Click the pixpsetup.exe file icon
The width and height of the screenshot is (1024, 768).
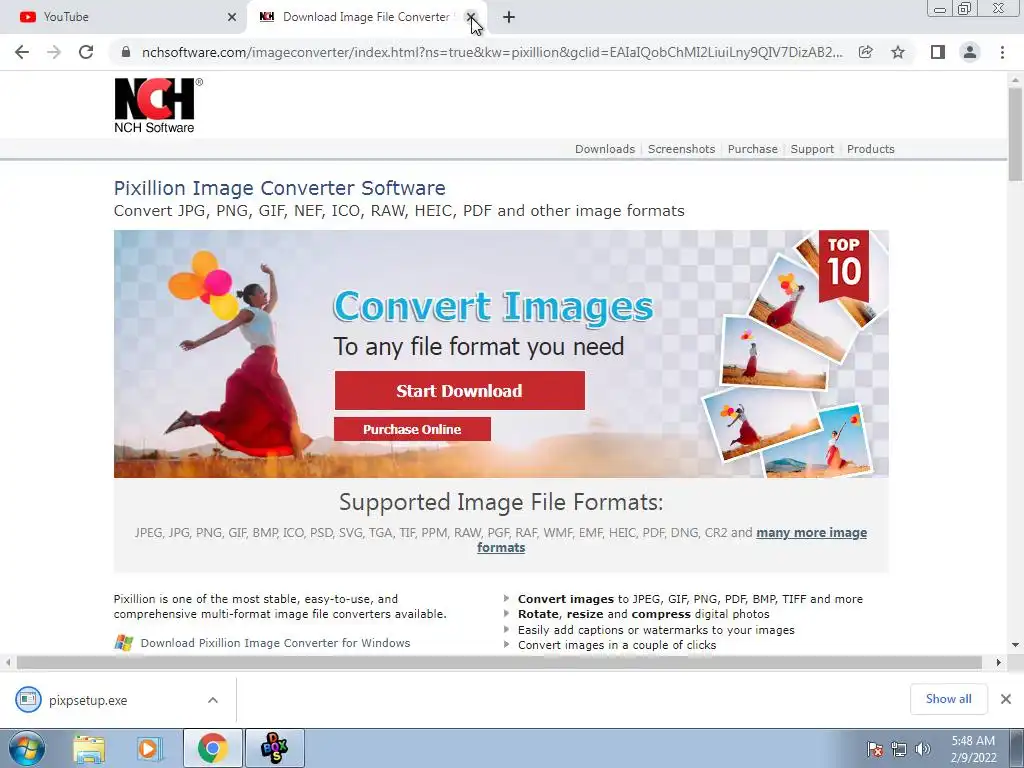coord(27,699)
